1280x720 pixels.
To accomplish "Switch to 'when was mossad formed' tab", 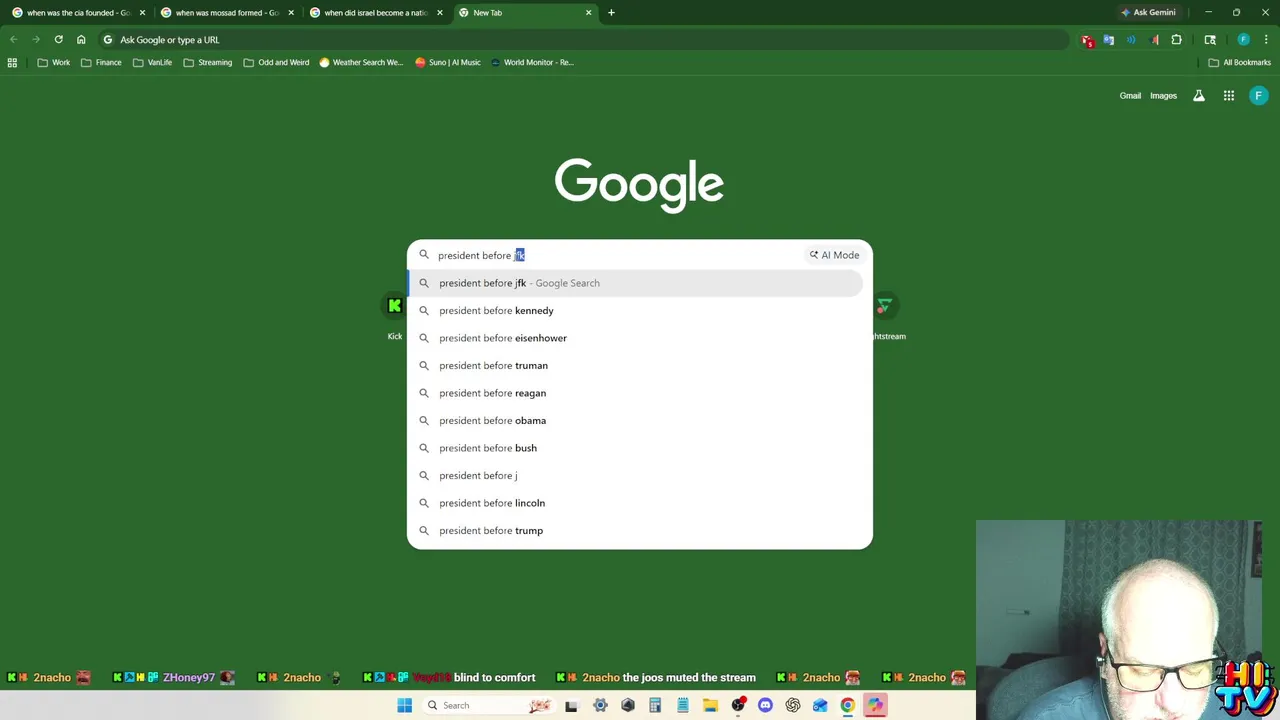I will tap(227, 13).
